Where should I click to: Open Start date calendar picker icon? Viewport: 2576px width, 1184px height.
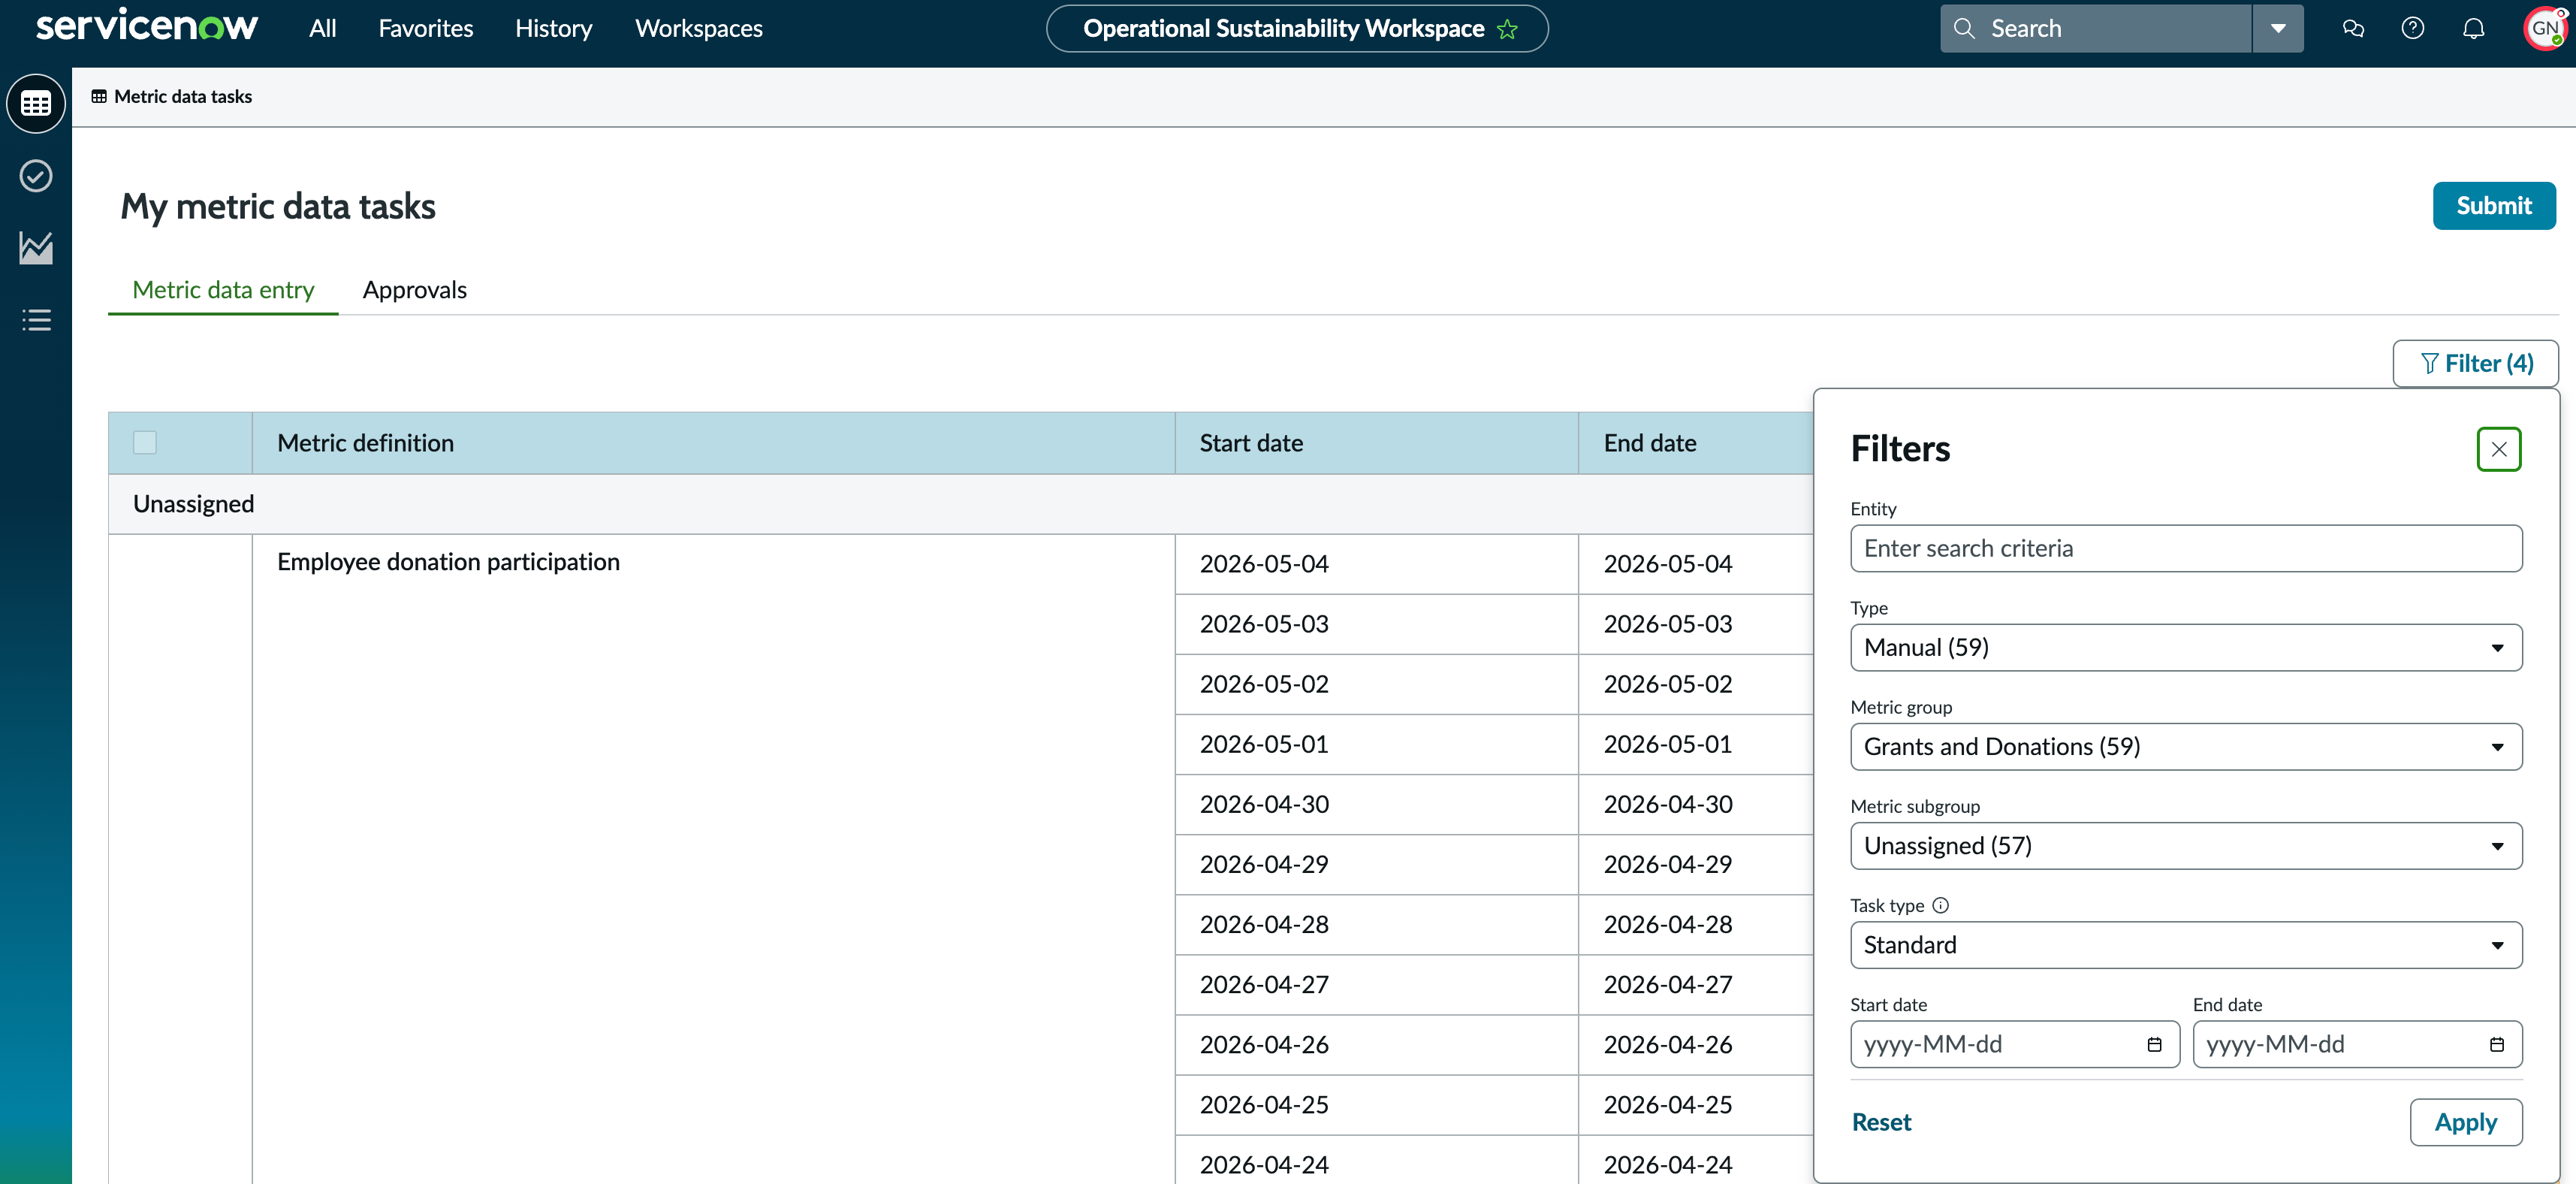coord(2154,1044)
